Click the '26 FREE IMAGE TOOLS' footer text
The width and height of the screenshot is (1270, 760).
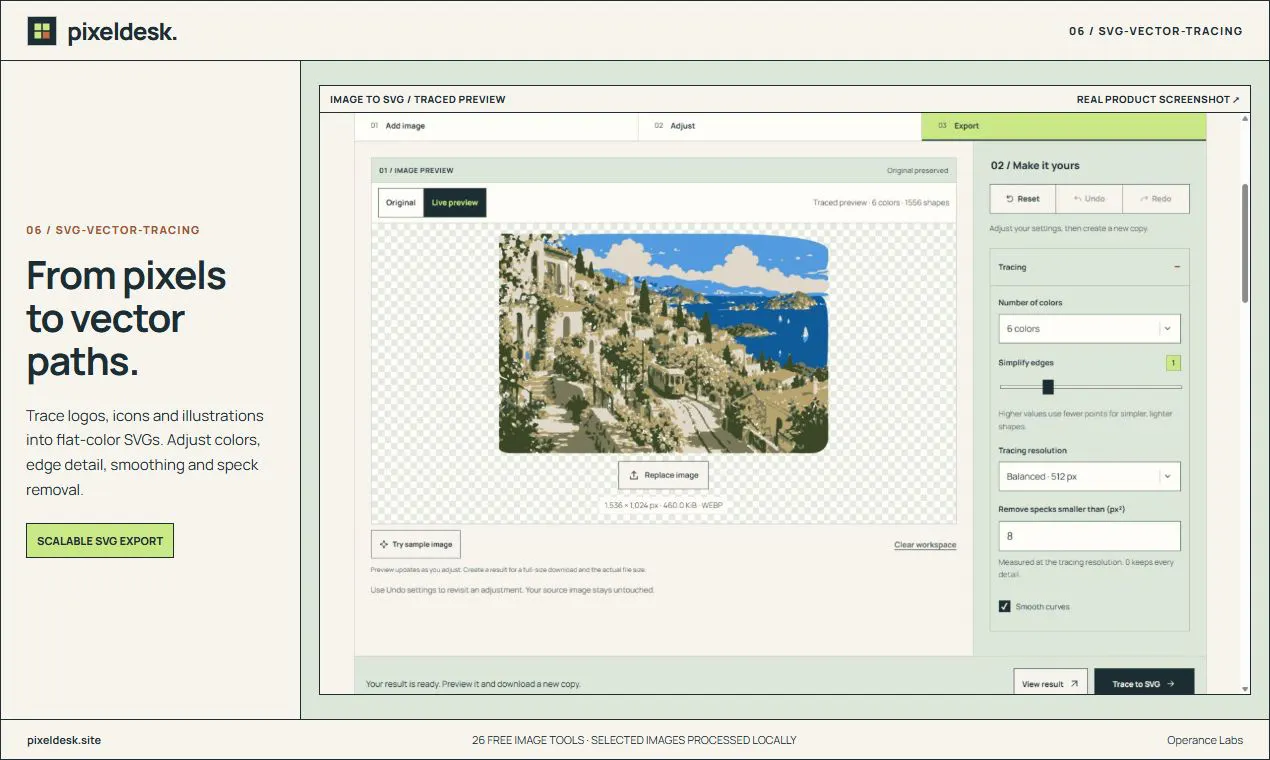634,740
